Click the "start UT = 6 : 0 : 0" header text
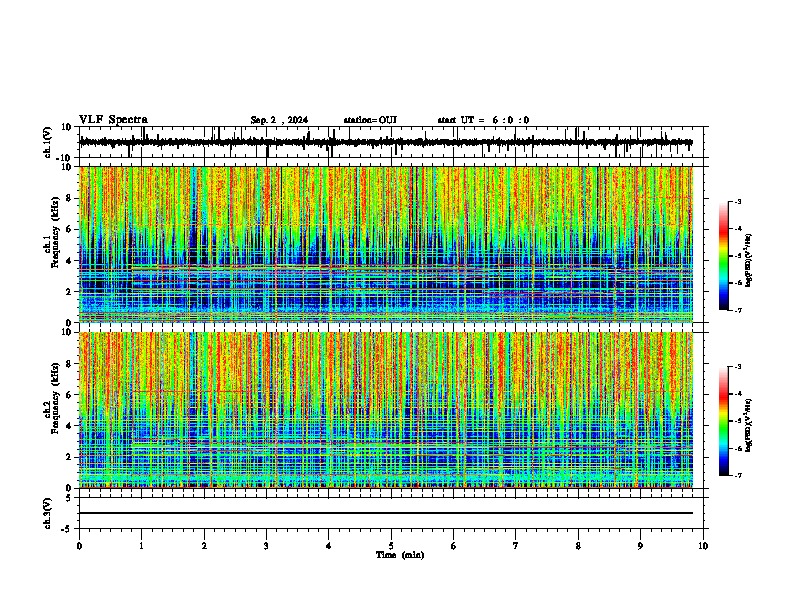The width and height of the screenshot is (792, 612). (x=483, y=120)
